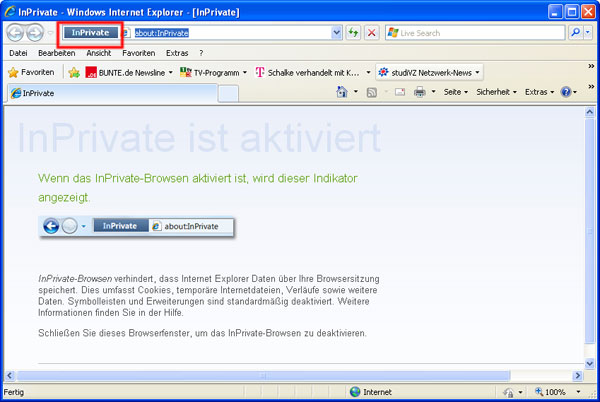Click the vertical scrollbar down arrow
The image size is (600, 402).
pos(590,363)
